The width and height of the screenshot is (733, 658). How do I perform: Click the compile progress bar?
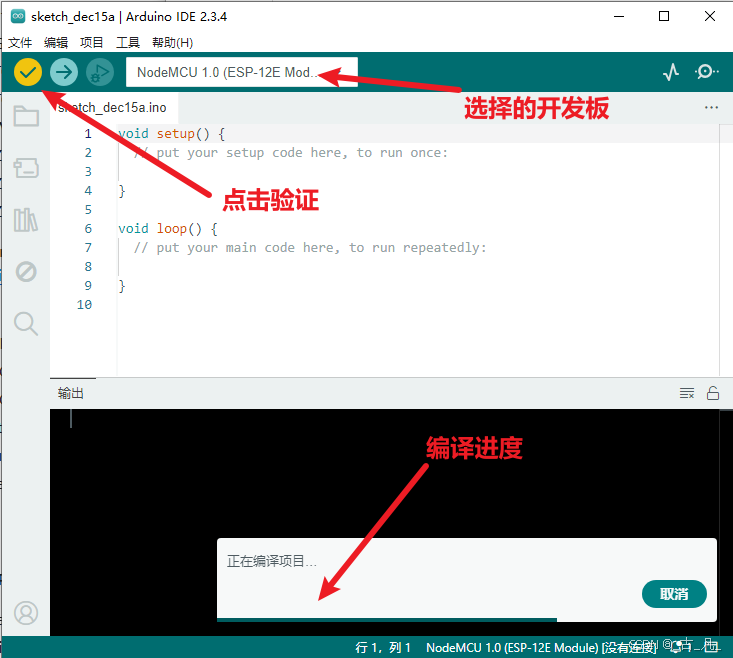point(467,620)
